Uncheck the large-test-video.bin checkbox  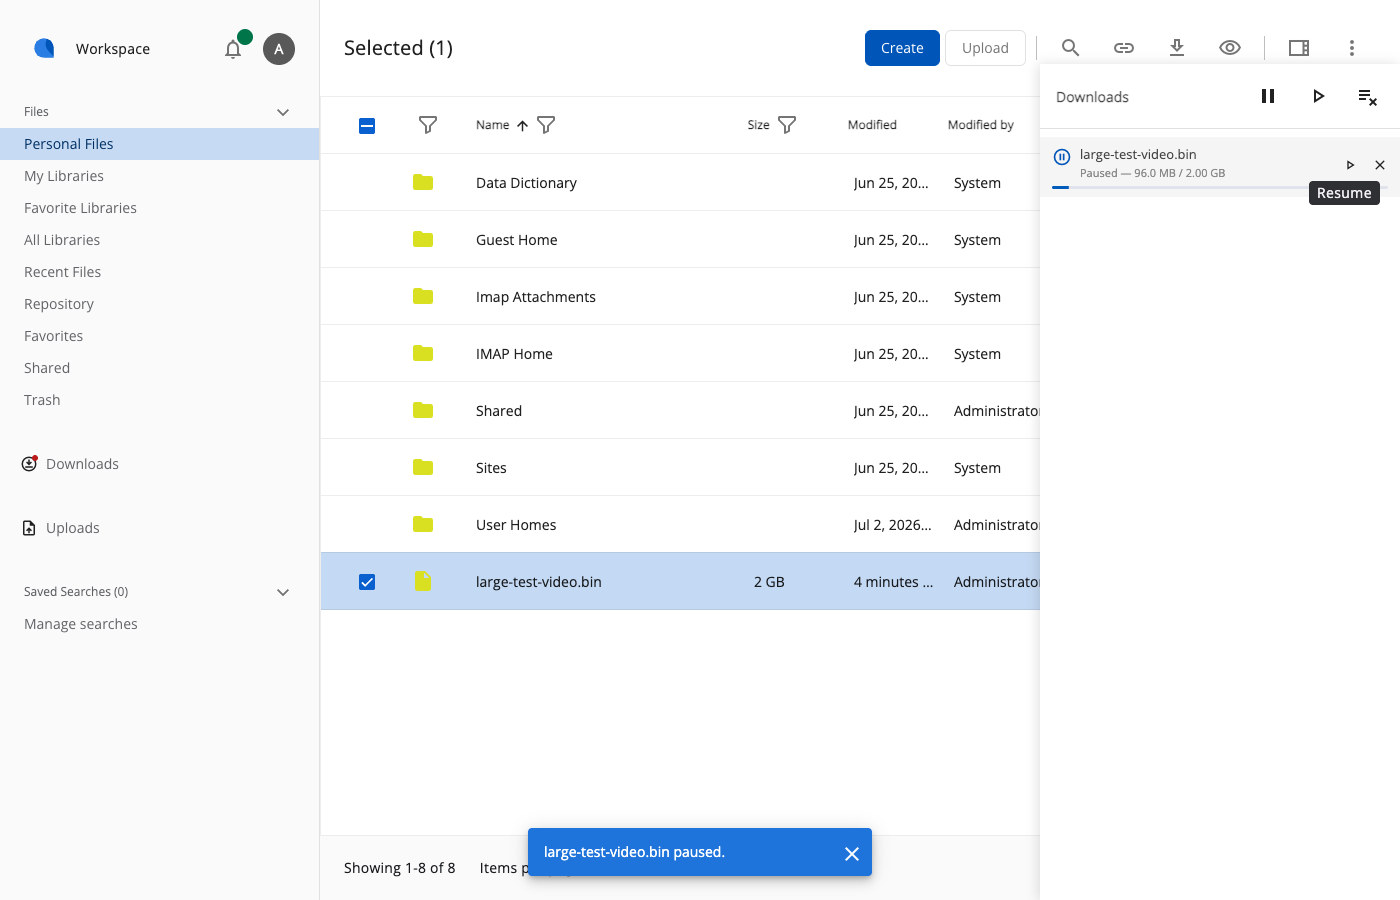[x=367, y=582]
